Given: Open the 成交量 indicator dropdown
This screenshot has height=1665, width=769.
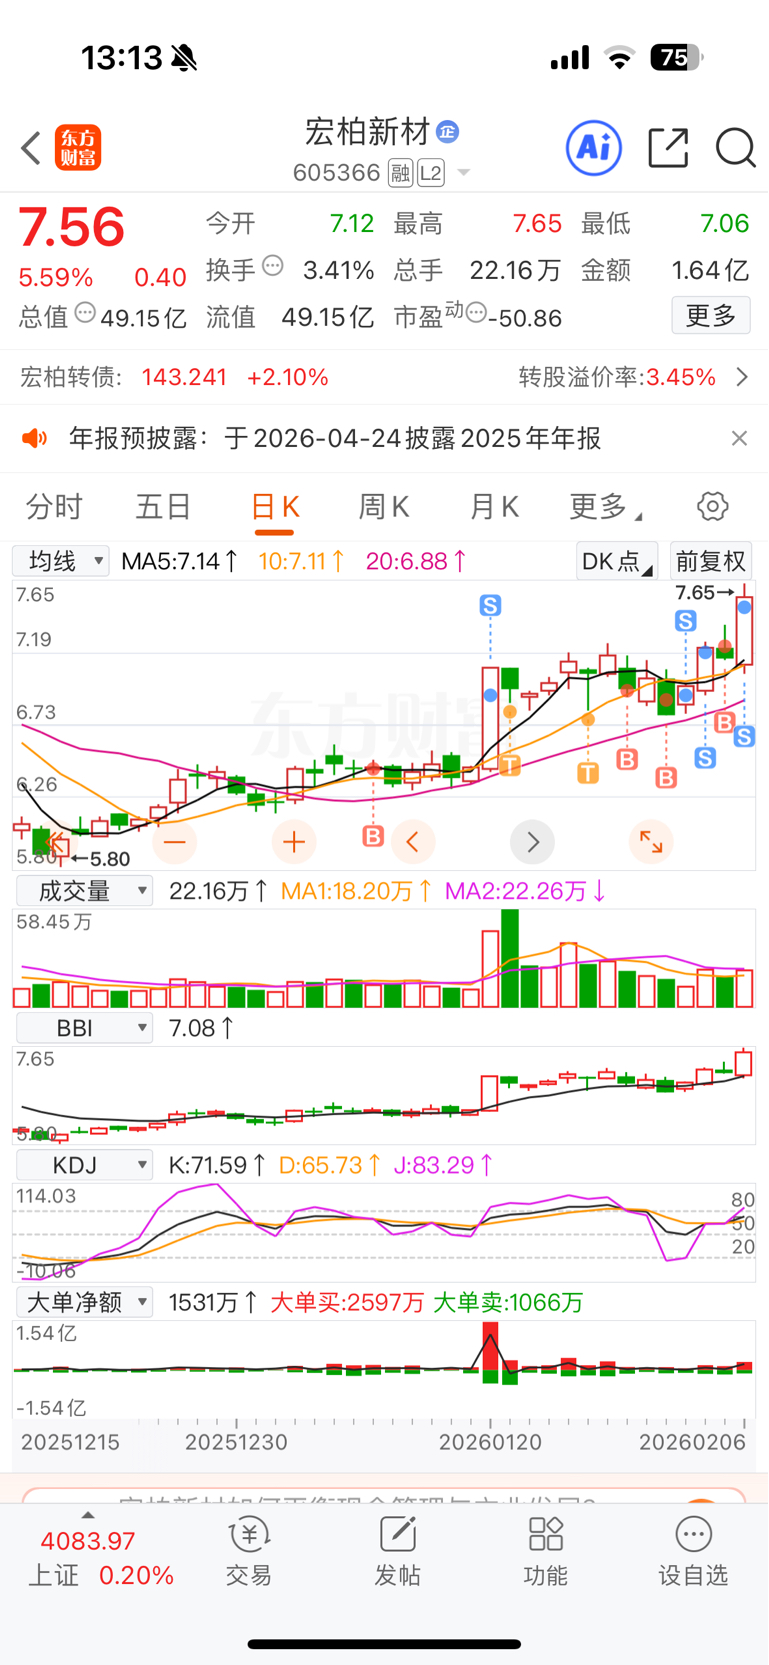Looking at the screenshot, I should coord(84,890).
